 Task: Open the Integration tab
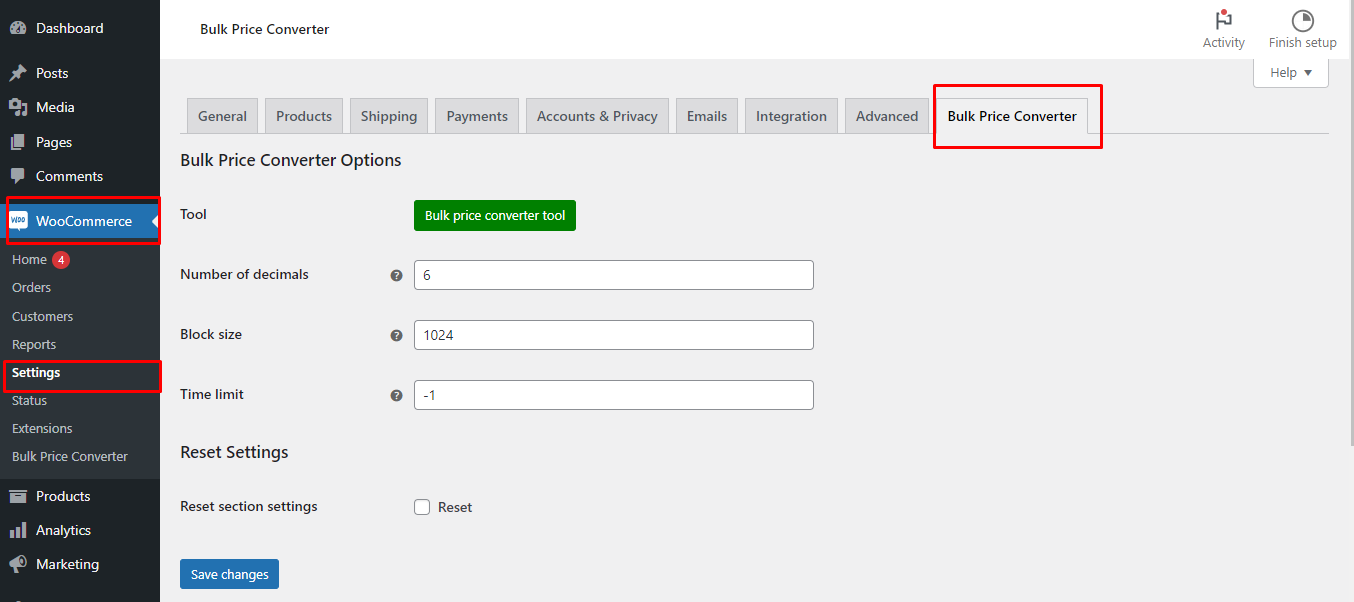[791, 116]
